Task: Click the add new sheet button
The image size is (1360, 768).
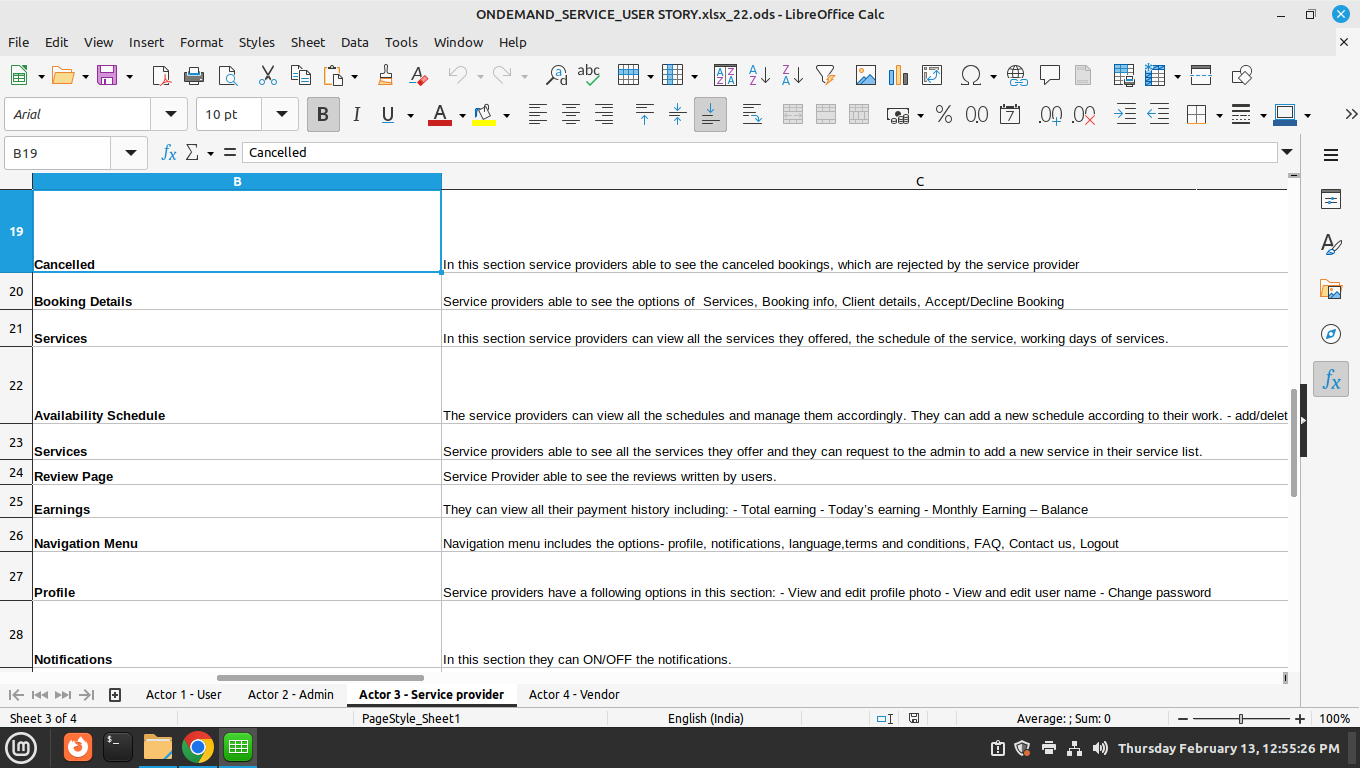Action: point(115,694)
